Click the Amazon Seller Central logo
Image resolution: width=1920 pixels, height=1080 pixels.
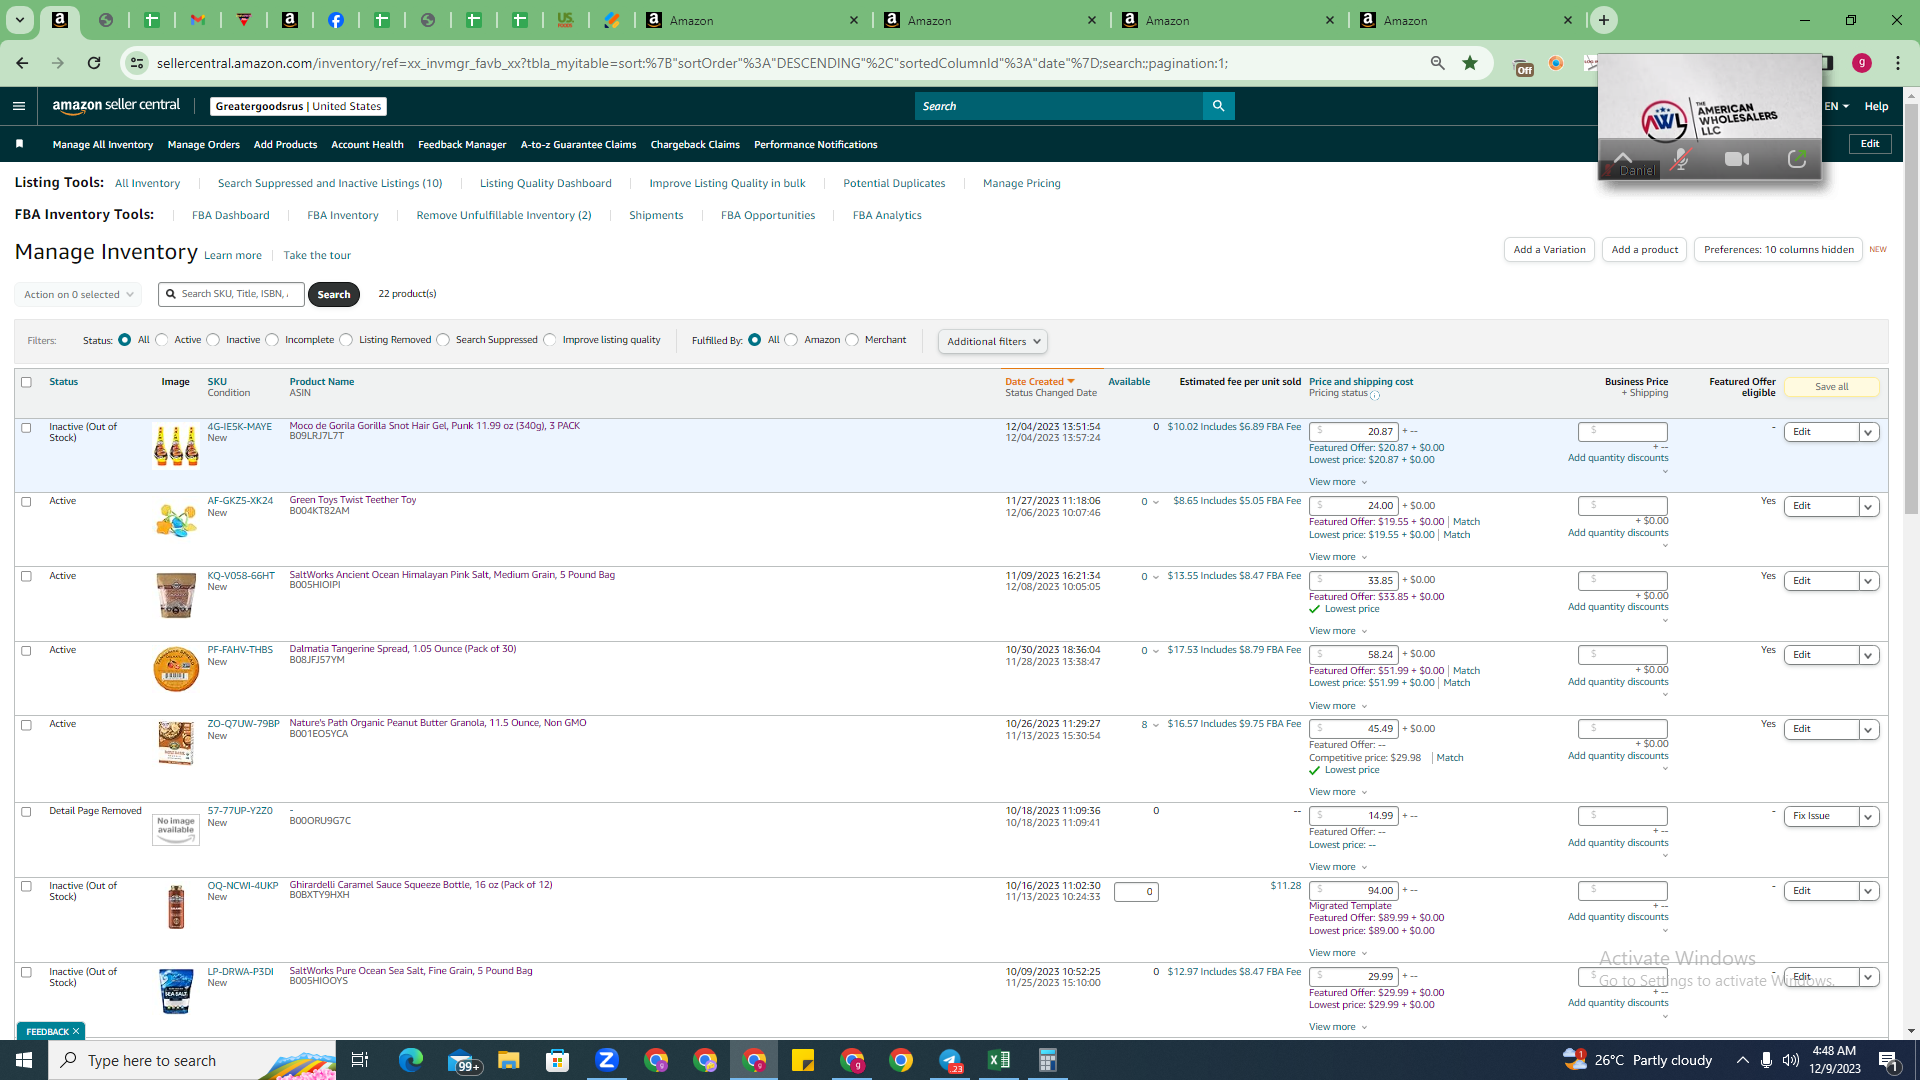coord(116,106)
